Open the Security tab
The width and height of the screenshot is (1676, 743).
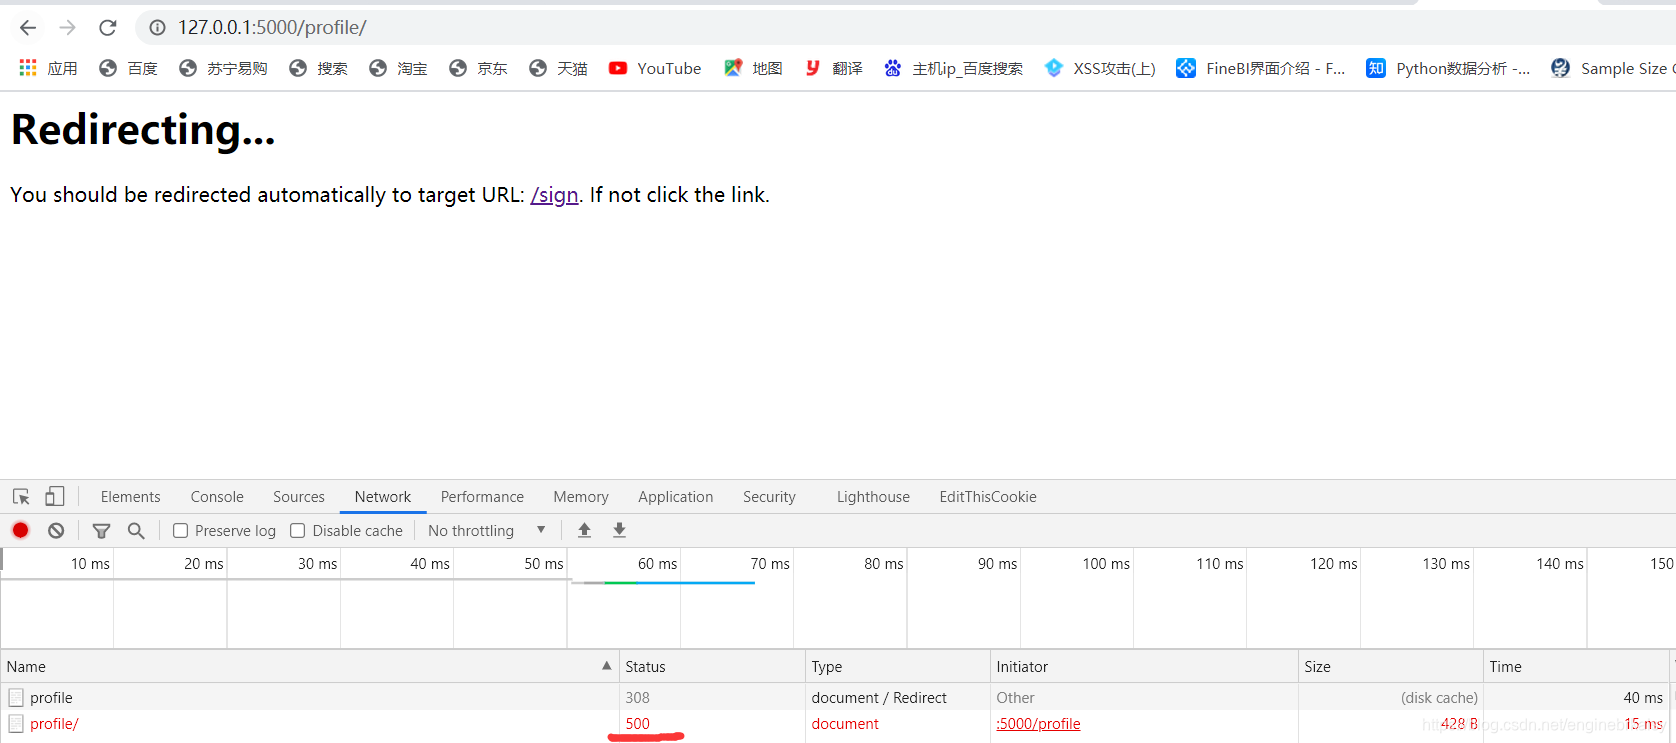pyautogui.click(x=769, y=497)
